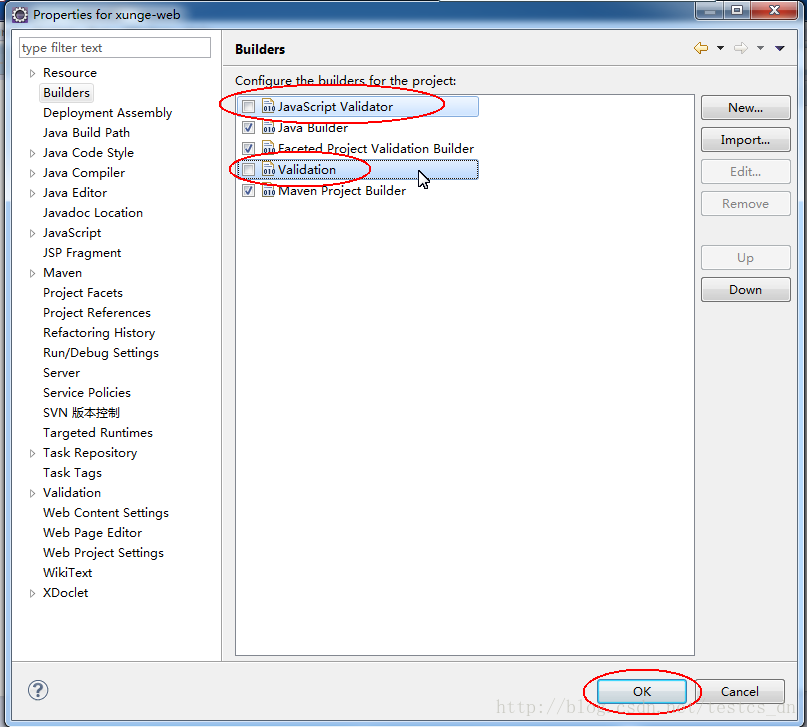Viewport: 807px width, 727px height.
Task: Confirm with the OK button
Action: point(642,691)
